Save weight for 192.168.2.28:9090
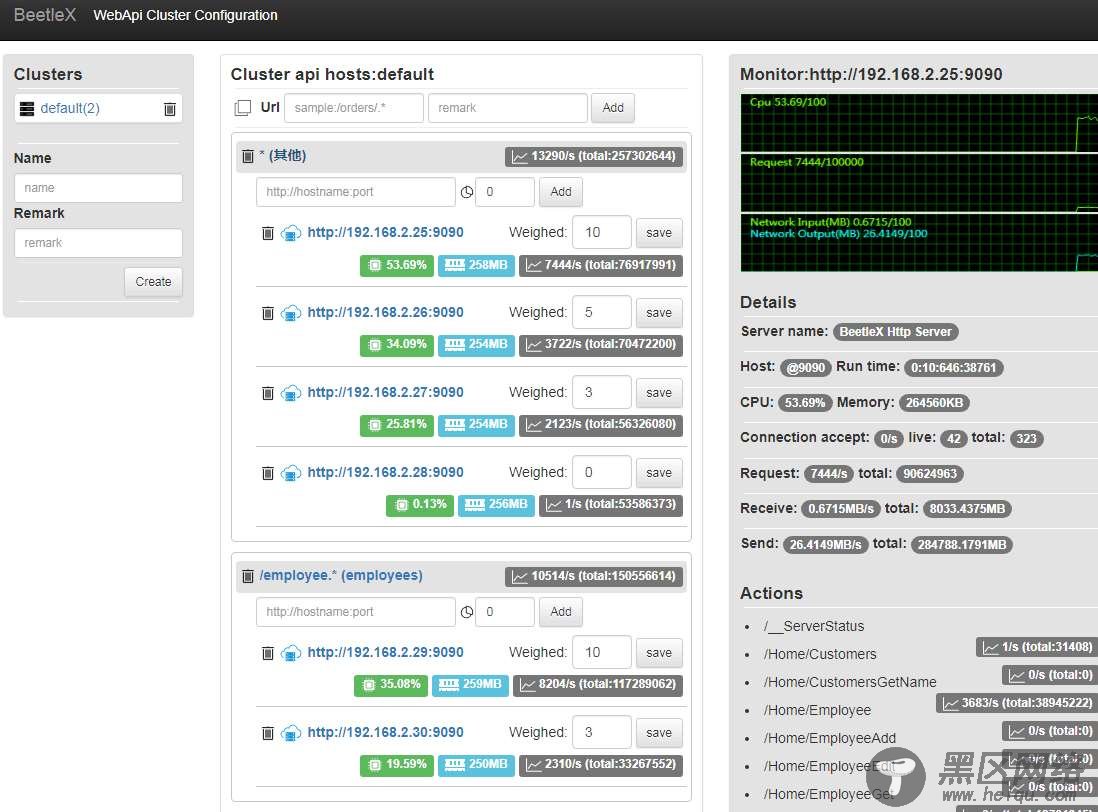The height and width of the screenshot is (812, 1098). [x=659, y=472]
